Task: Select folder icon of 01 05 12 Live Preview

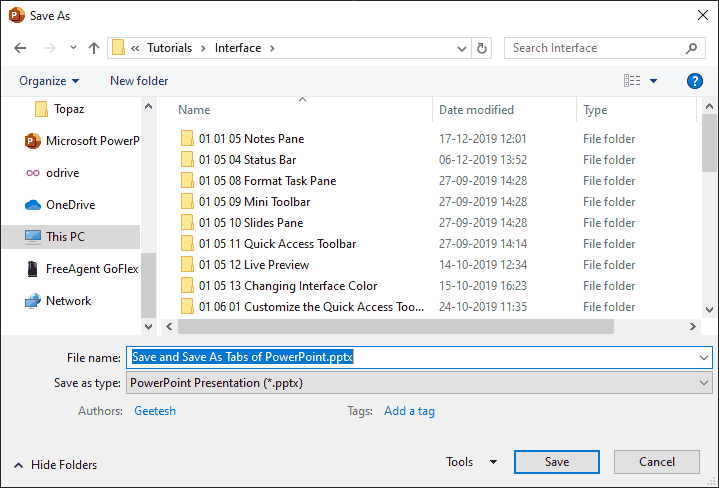Action: (x=187, y=265)
